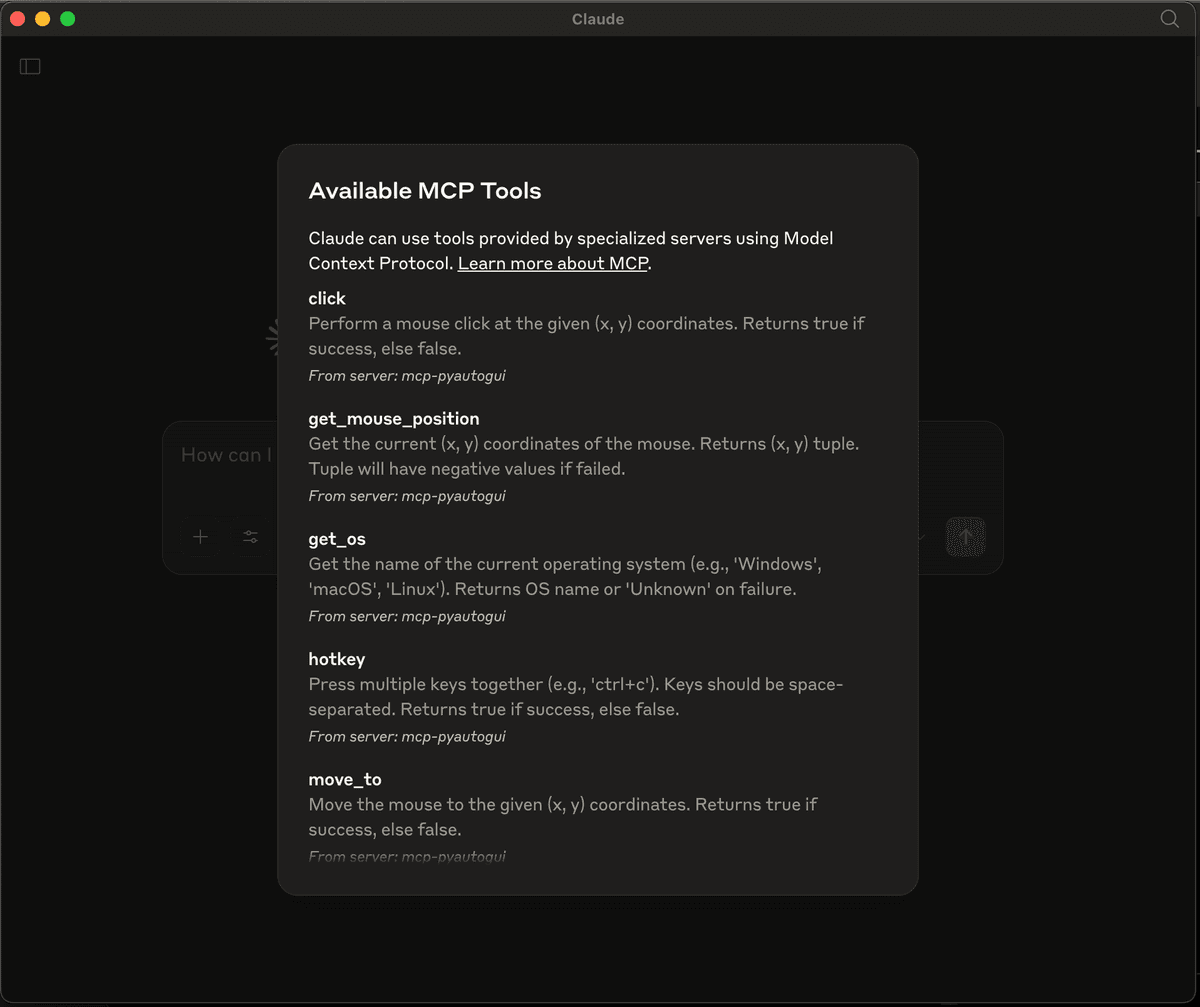Image resolution: width=1200 pixels, height=1007 pixels.
Task: Click the 'Move the mouse to the given' description
Action: [563, 817]
